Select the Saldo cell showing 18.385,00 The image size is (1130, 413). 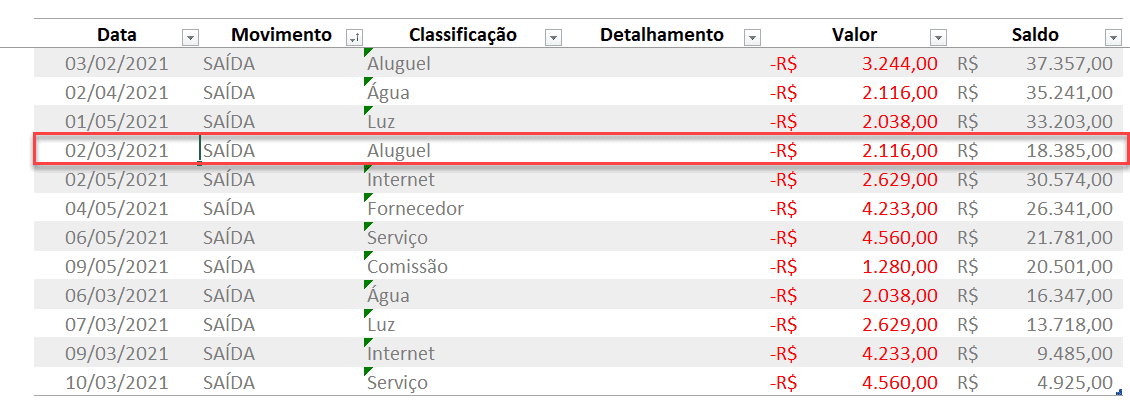(1036, 150)
